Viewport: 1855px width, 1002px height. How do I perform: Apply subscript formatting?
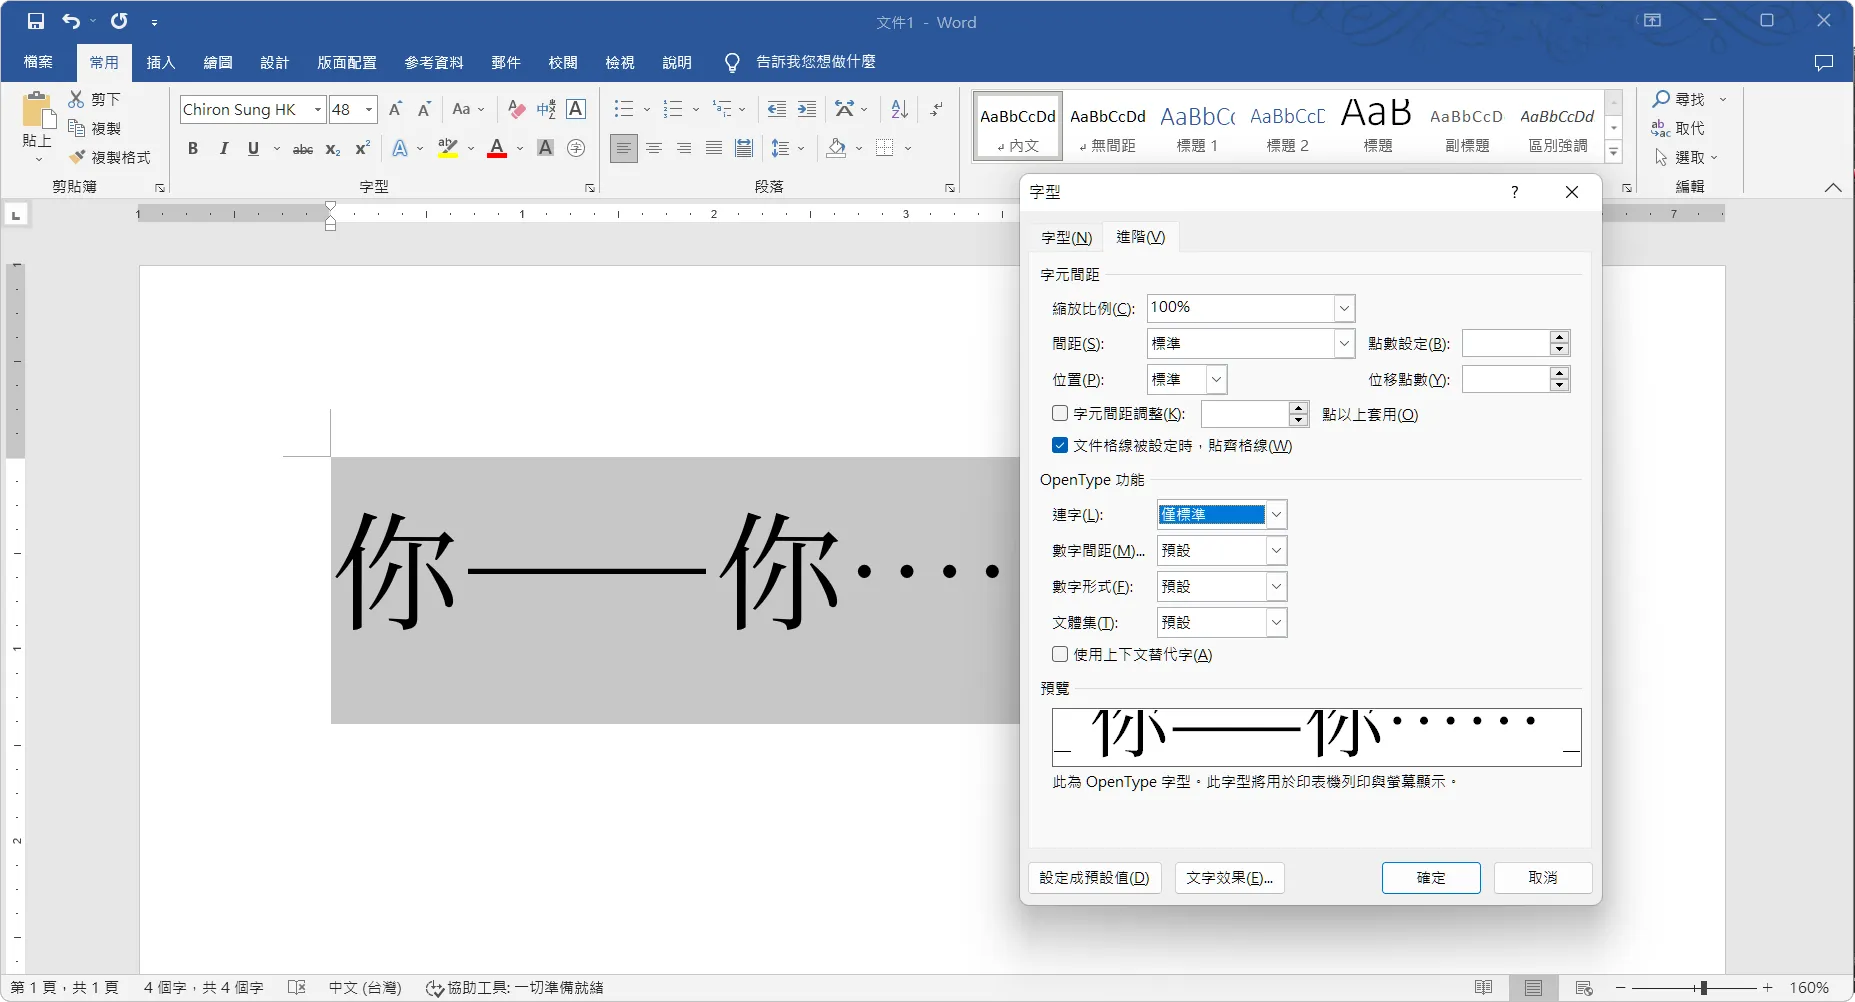[x=331, y=149]
